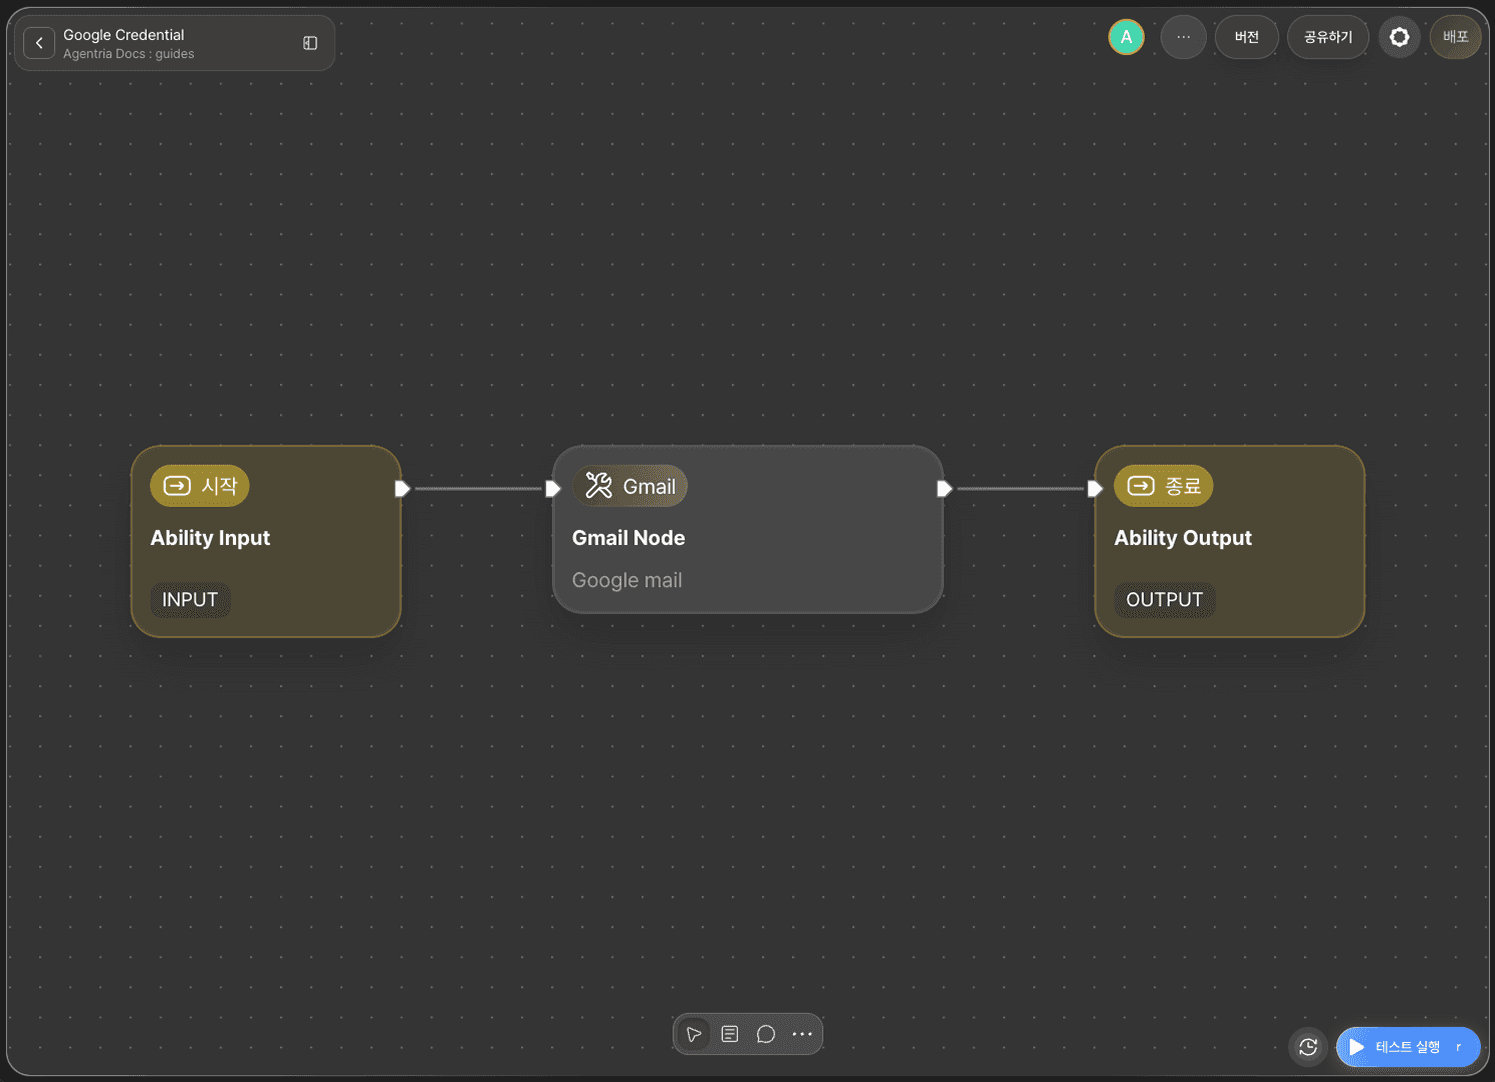The height and width of the screenshot is (1082, 1495).
Task: Click the Ability Input output connector
Action: point(402,489)
